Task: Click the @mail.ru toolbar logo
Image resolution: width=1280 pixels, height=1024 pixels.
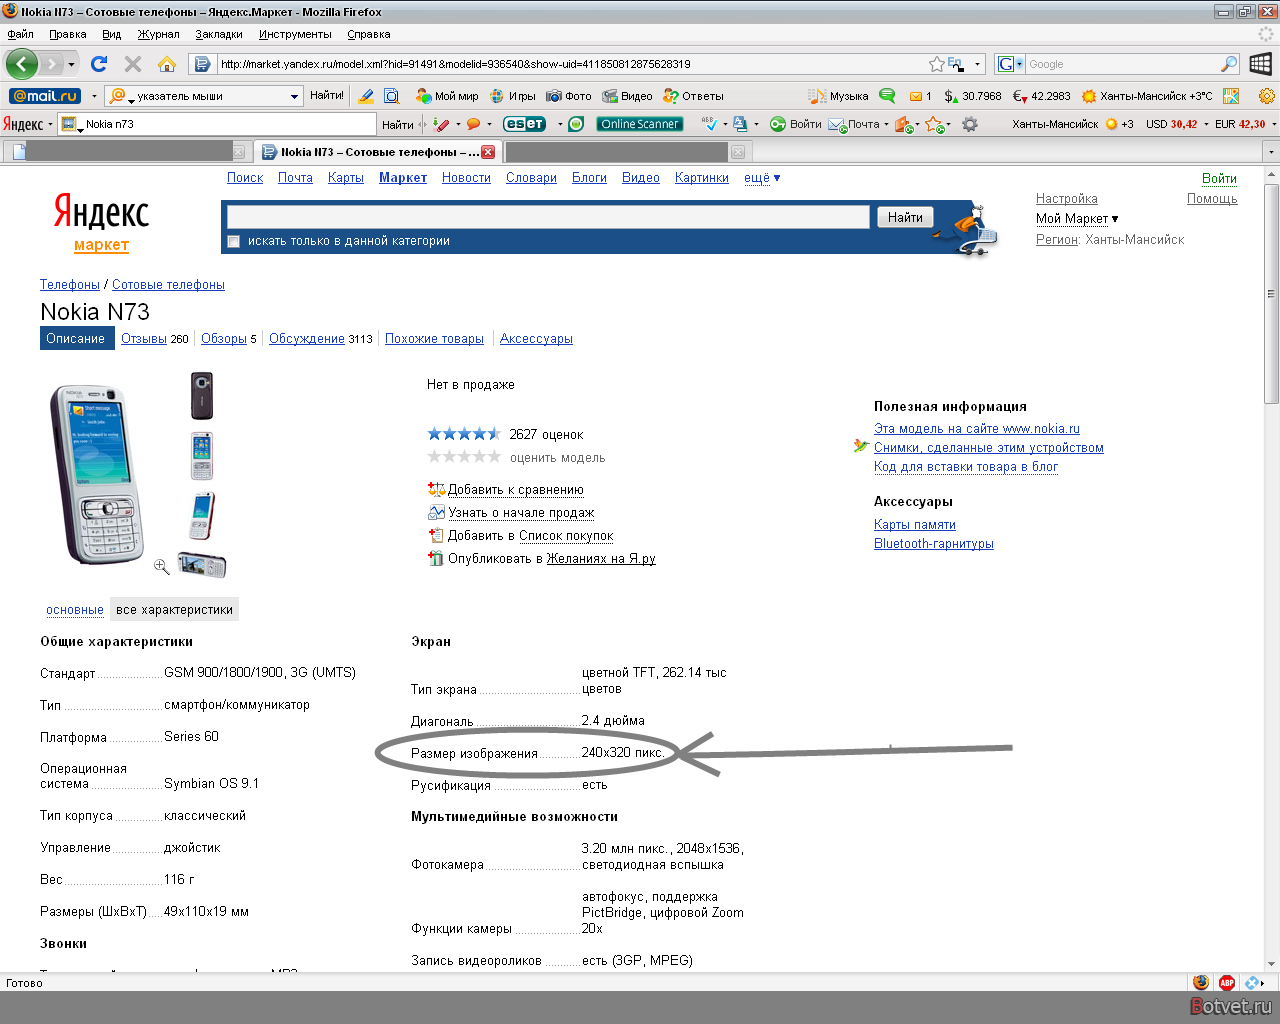Action: point(45,96)
